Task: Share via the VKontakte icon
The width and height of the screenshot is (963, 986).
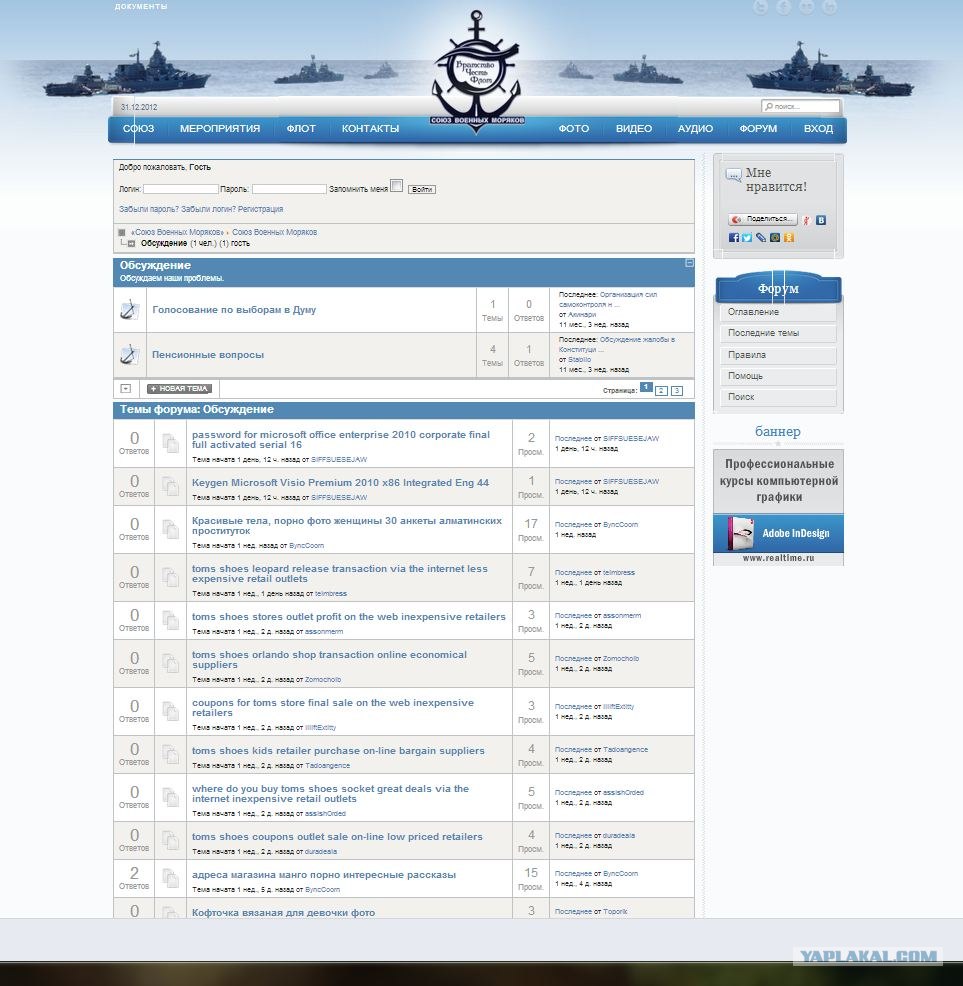Action: (821, 220)
